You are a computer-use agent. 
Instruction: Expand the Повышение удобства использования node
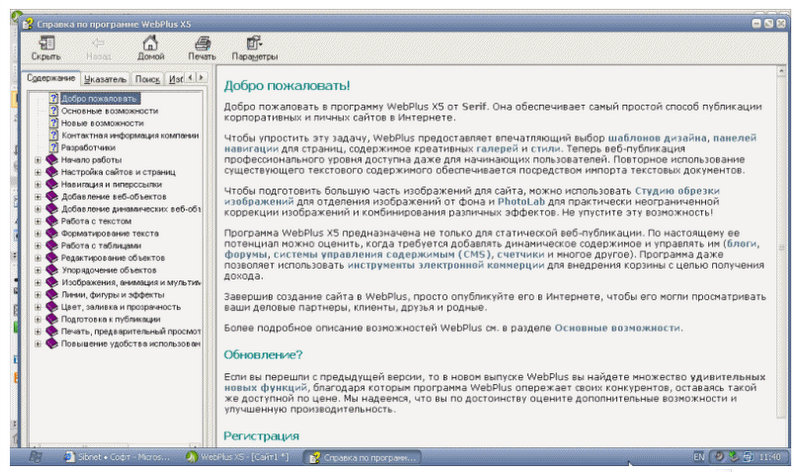pos(38,343)
